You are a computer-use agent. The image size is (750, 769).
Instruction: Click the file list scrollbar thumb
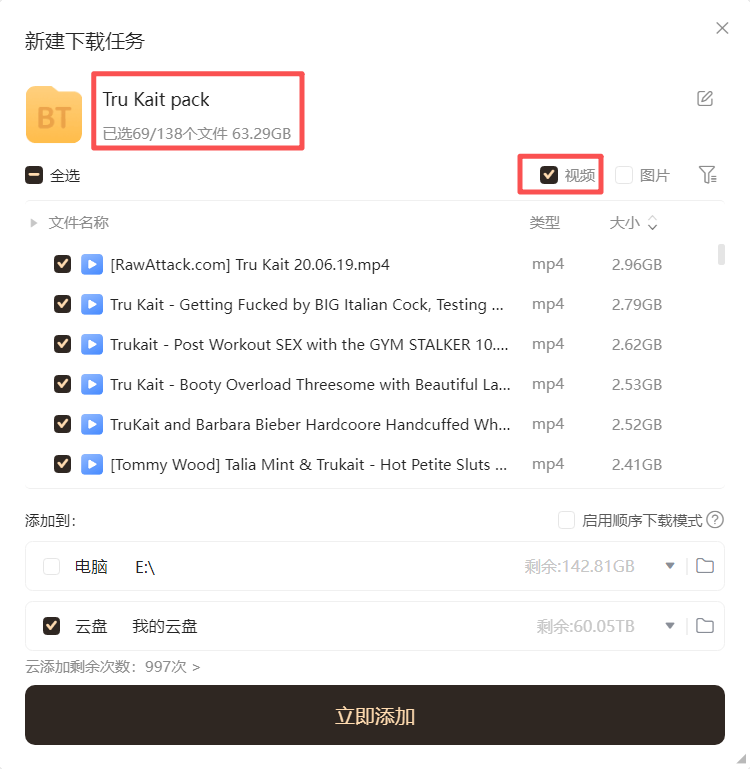(x=721, y=254)
